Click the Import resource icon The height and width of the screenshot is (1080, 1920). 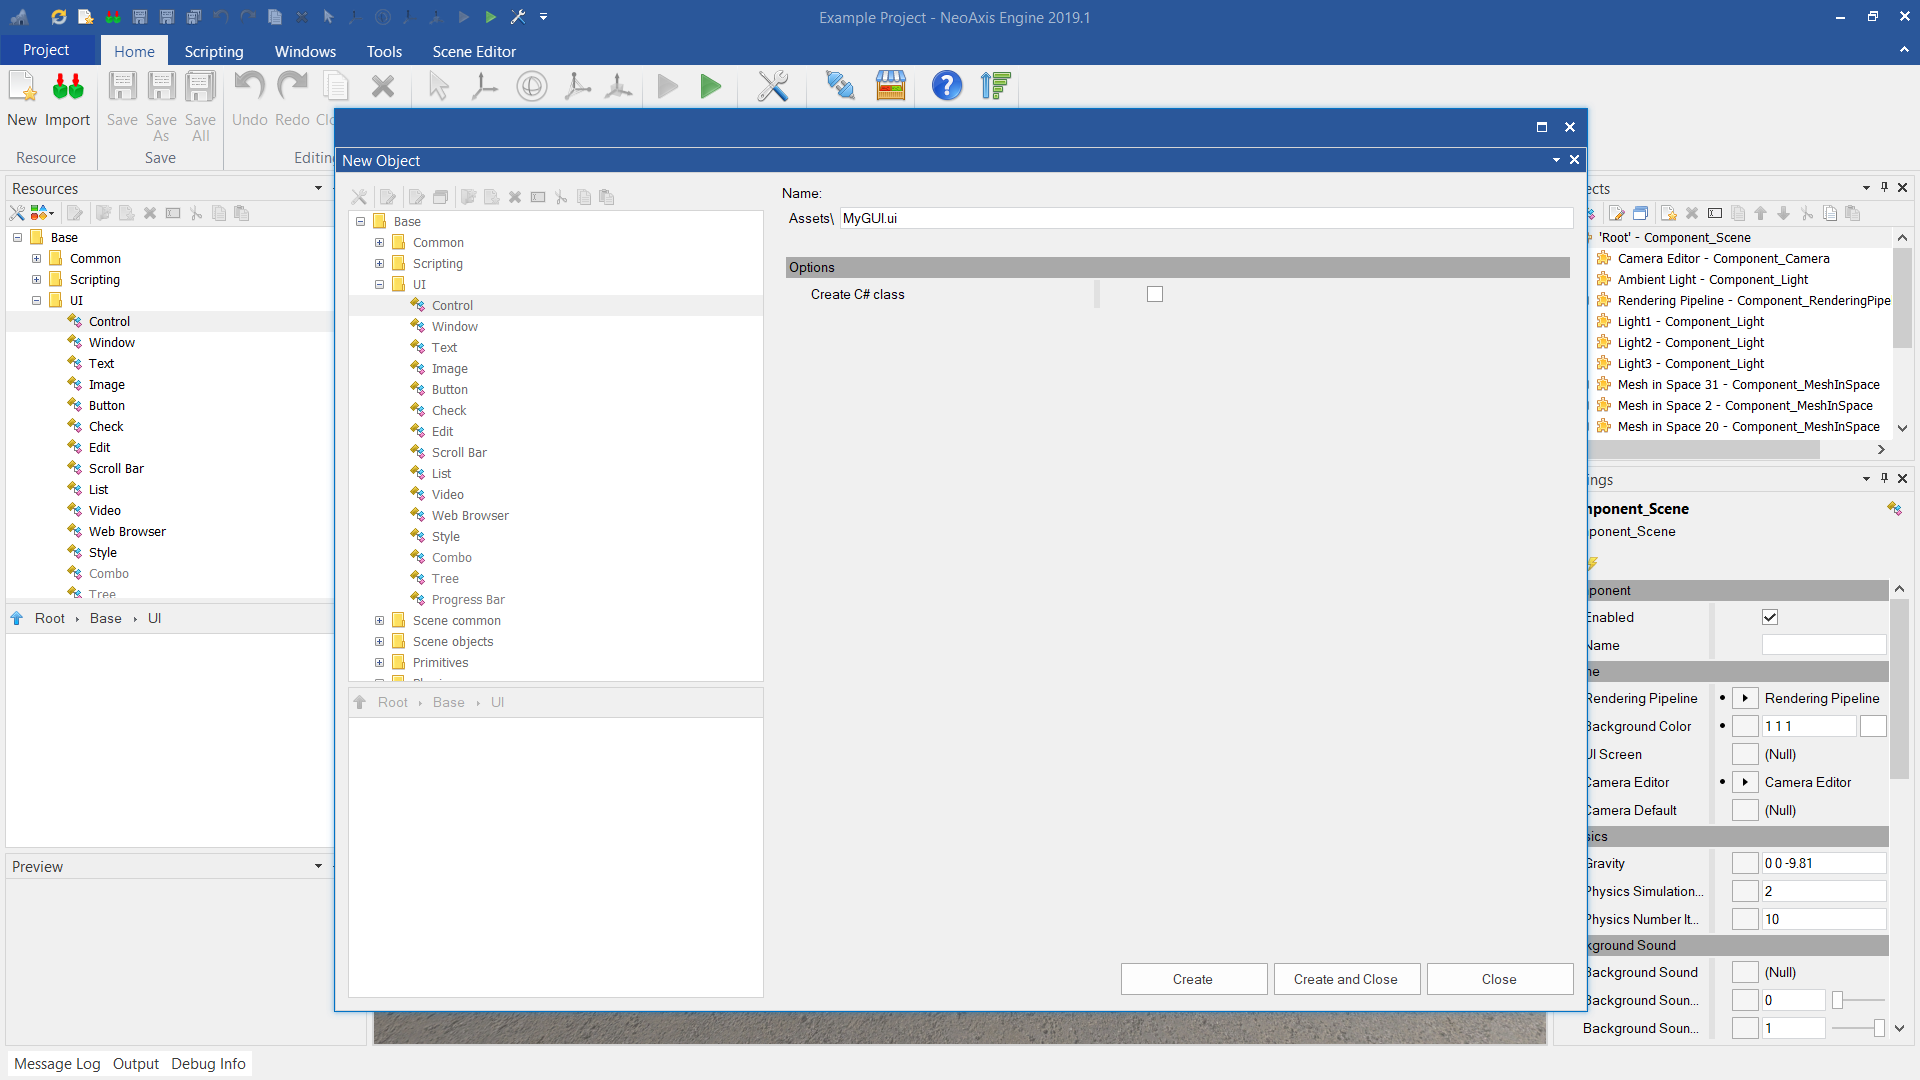point(67,88)
